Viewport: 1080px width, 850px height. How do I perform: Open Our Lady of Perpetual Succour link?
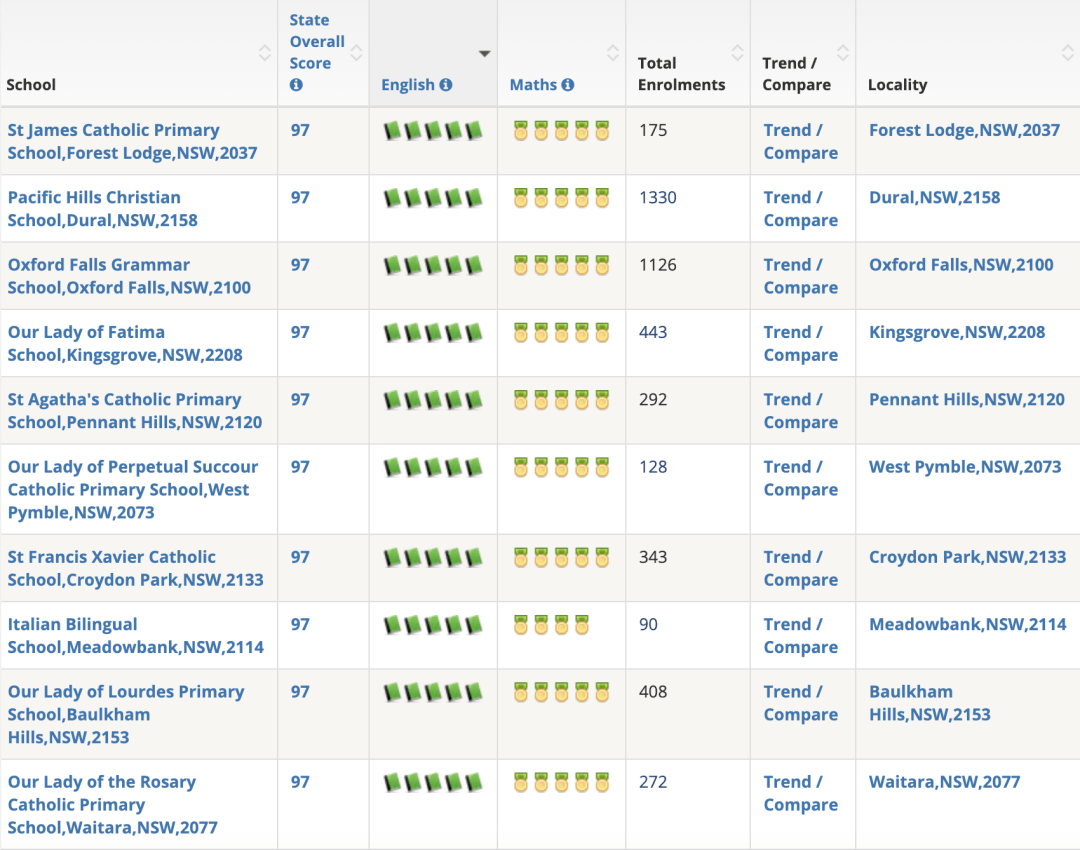pyautogui.click(x=133, y=490)
